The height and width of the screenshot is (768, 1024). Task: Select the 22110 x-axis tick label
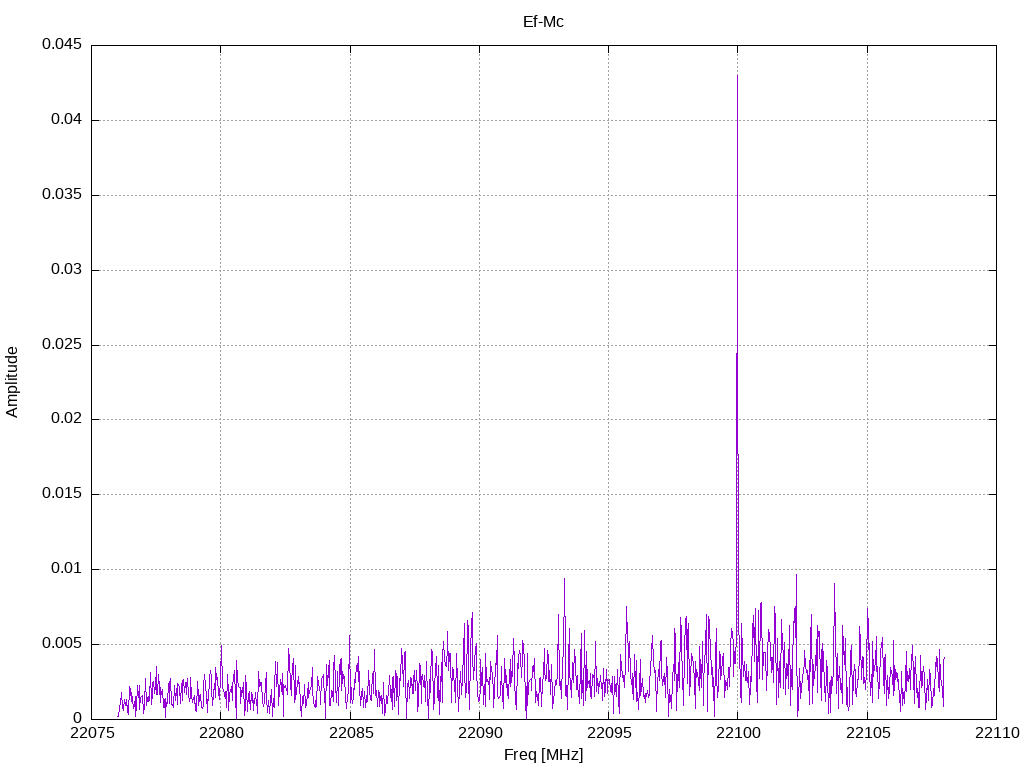(996, 734)
